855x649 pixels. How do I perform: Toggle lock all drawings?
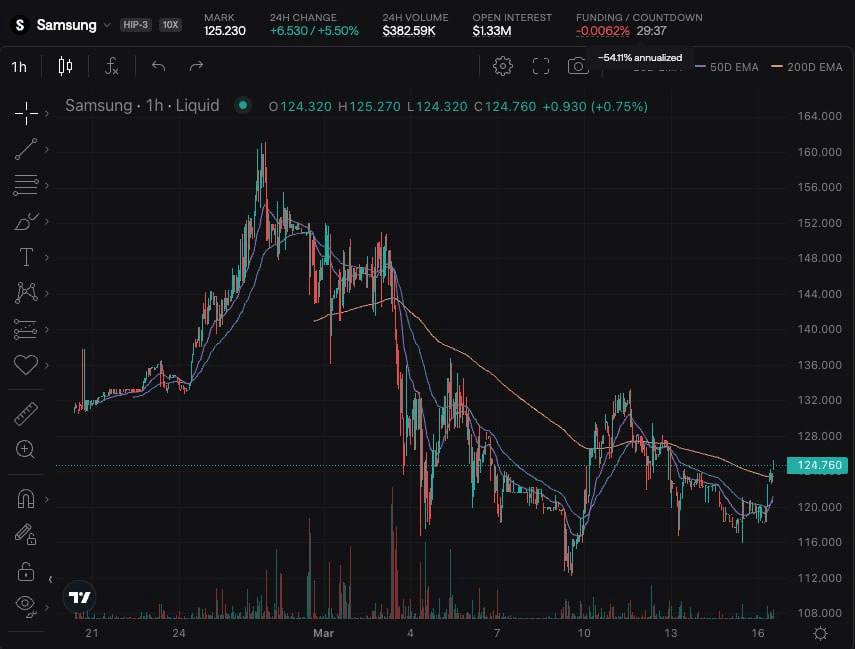26,571
